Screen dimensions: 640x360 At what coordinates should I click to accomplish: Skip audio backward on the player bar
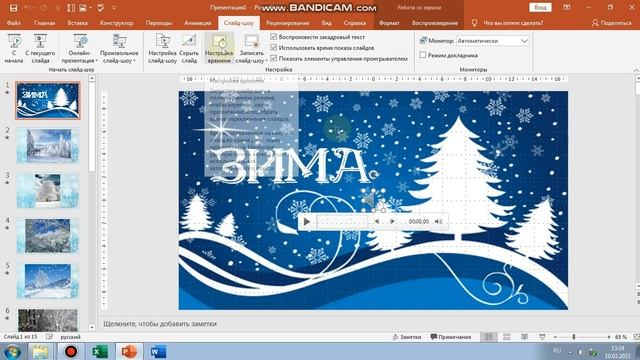[x=377, y=222]
